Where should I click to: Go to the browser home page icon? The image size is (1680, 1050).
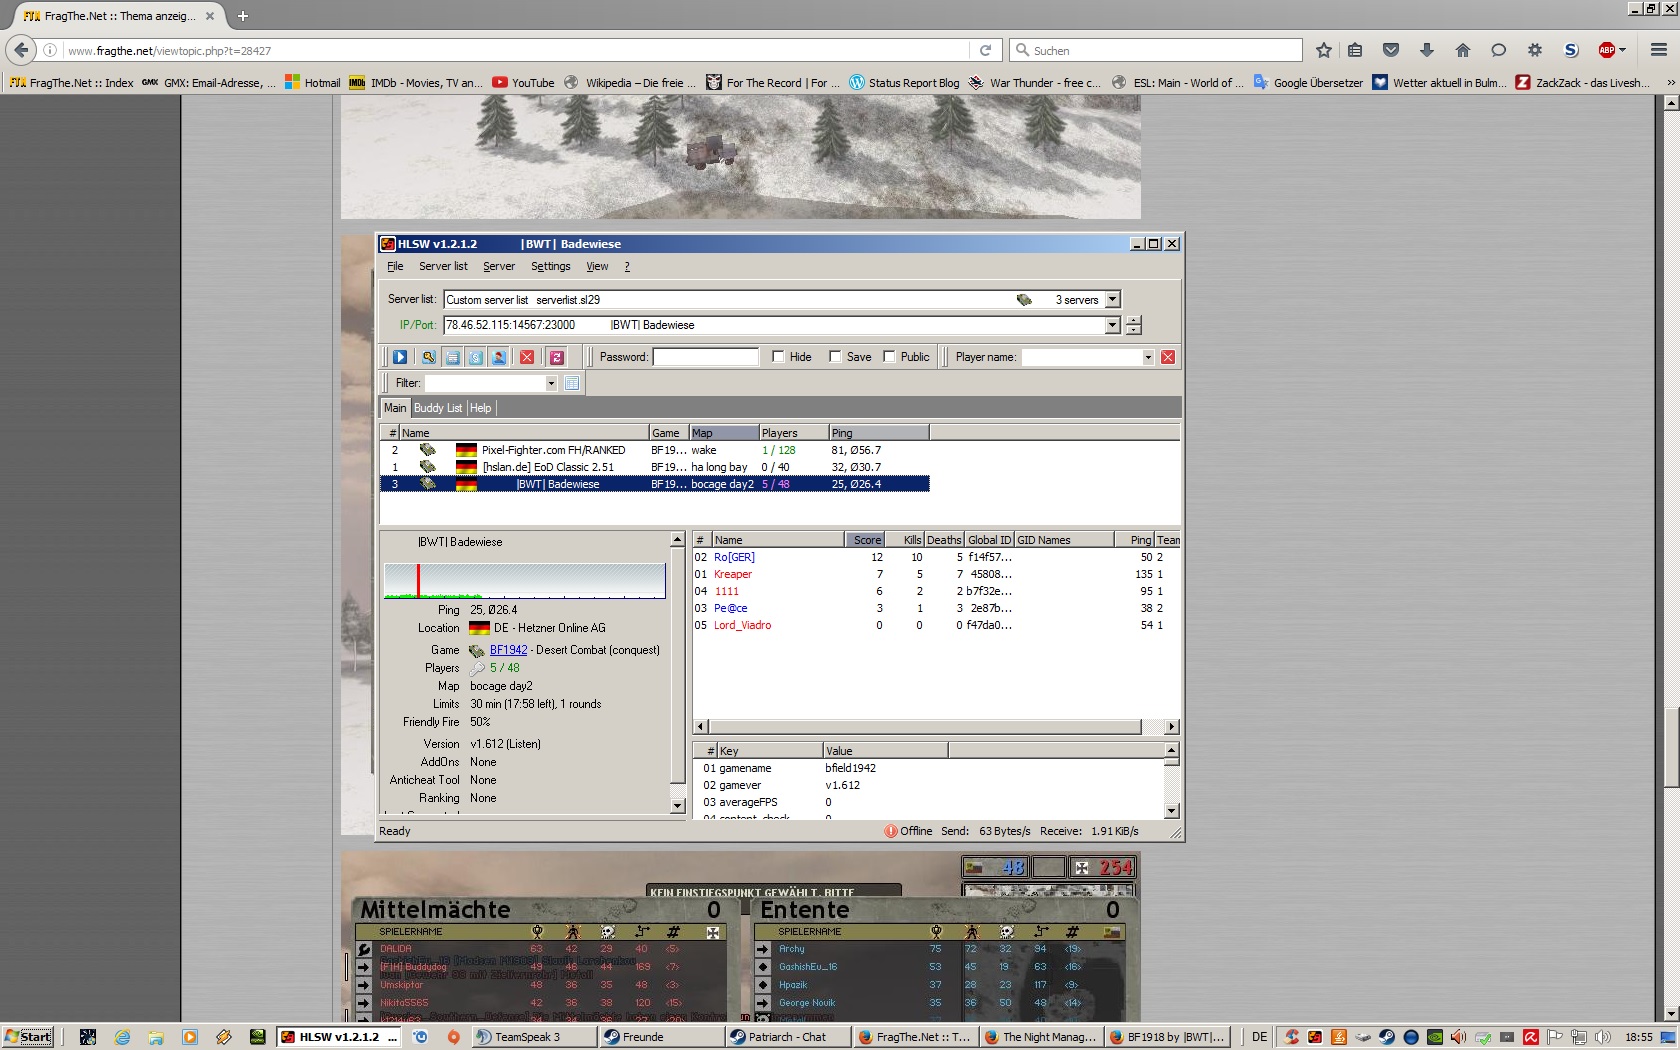[1463, 50]
